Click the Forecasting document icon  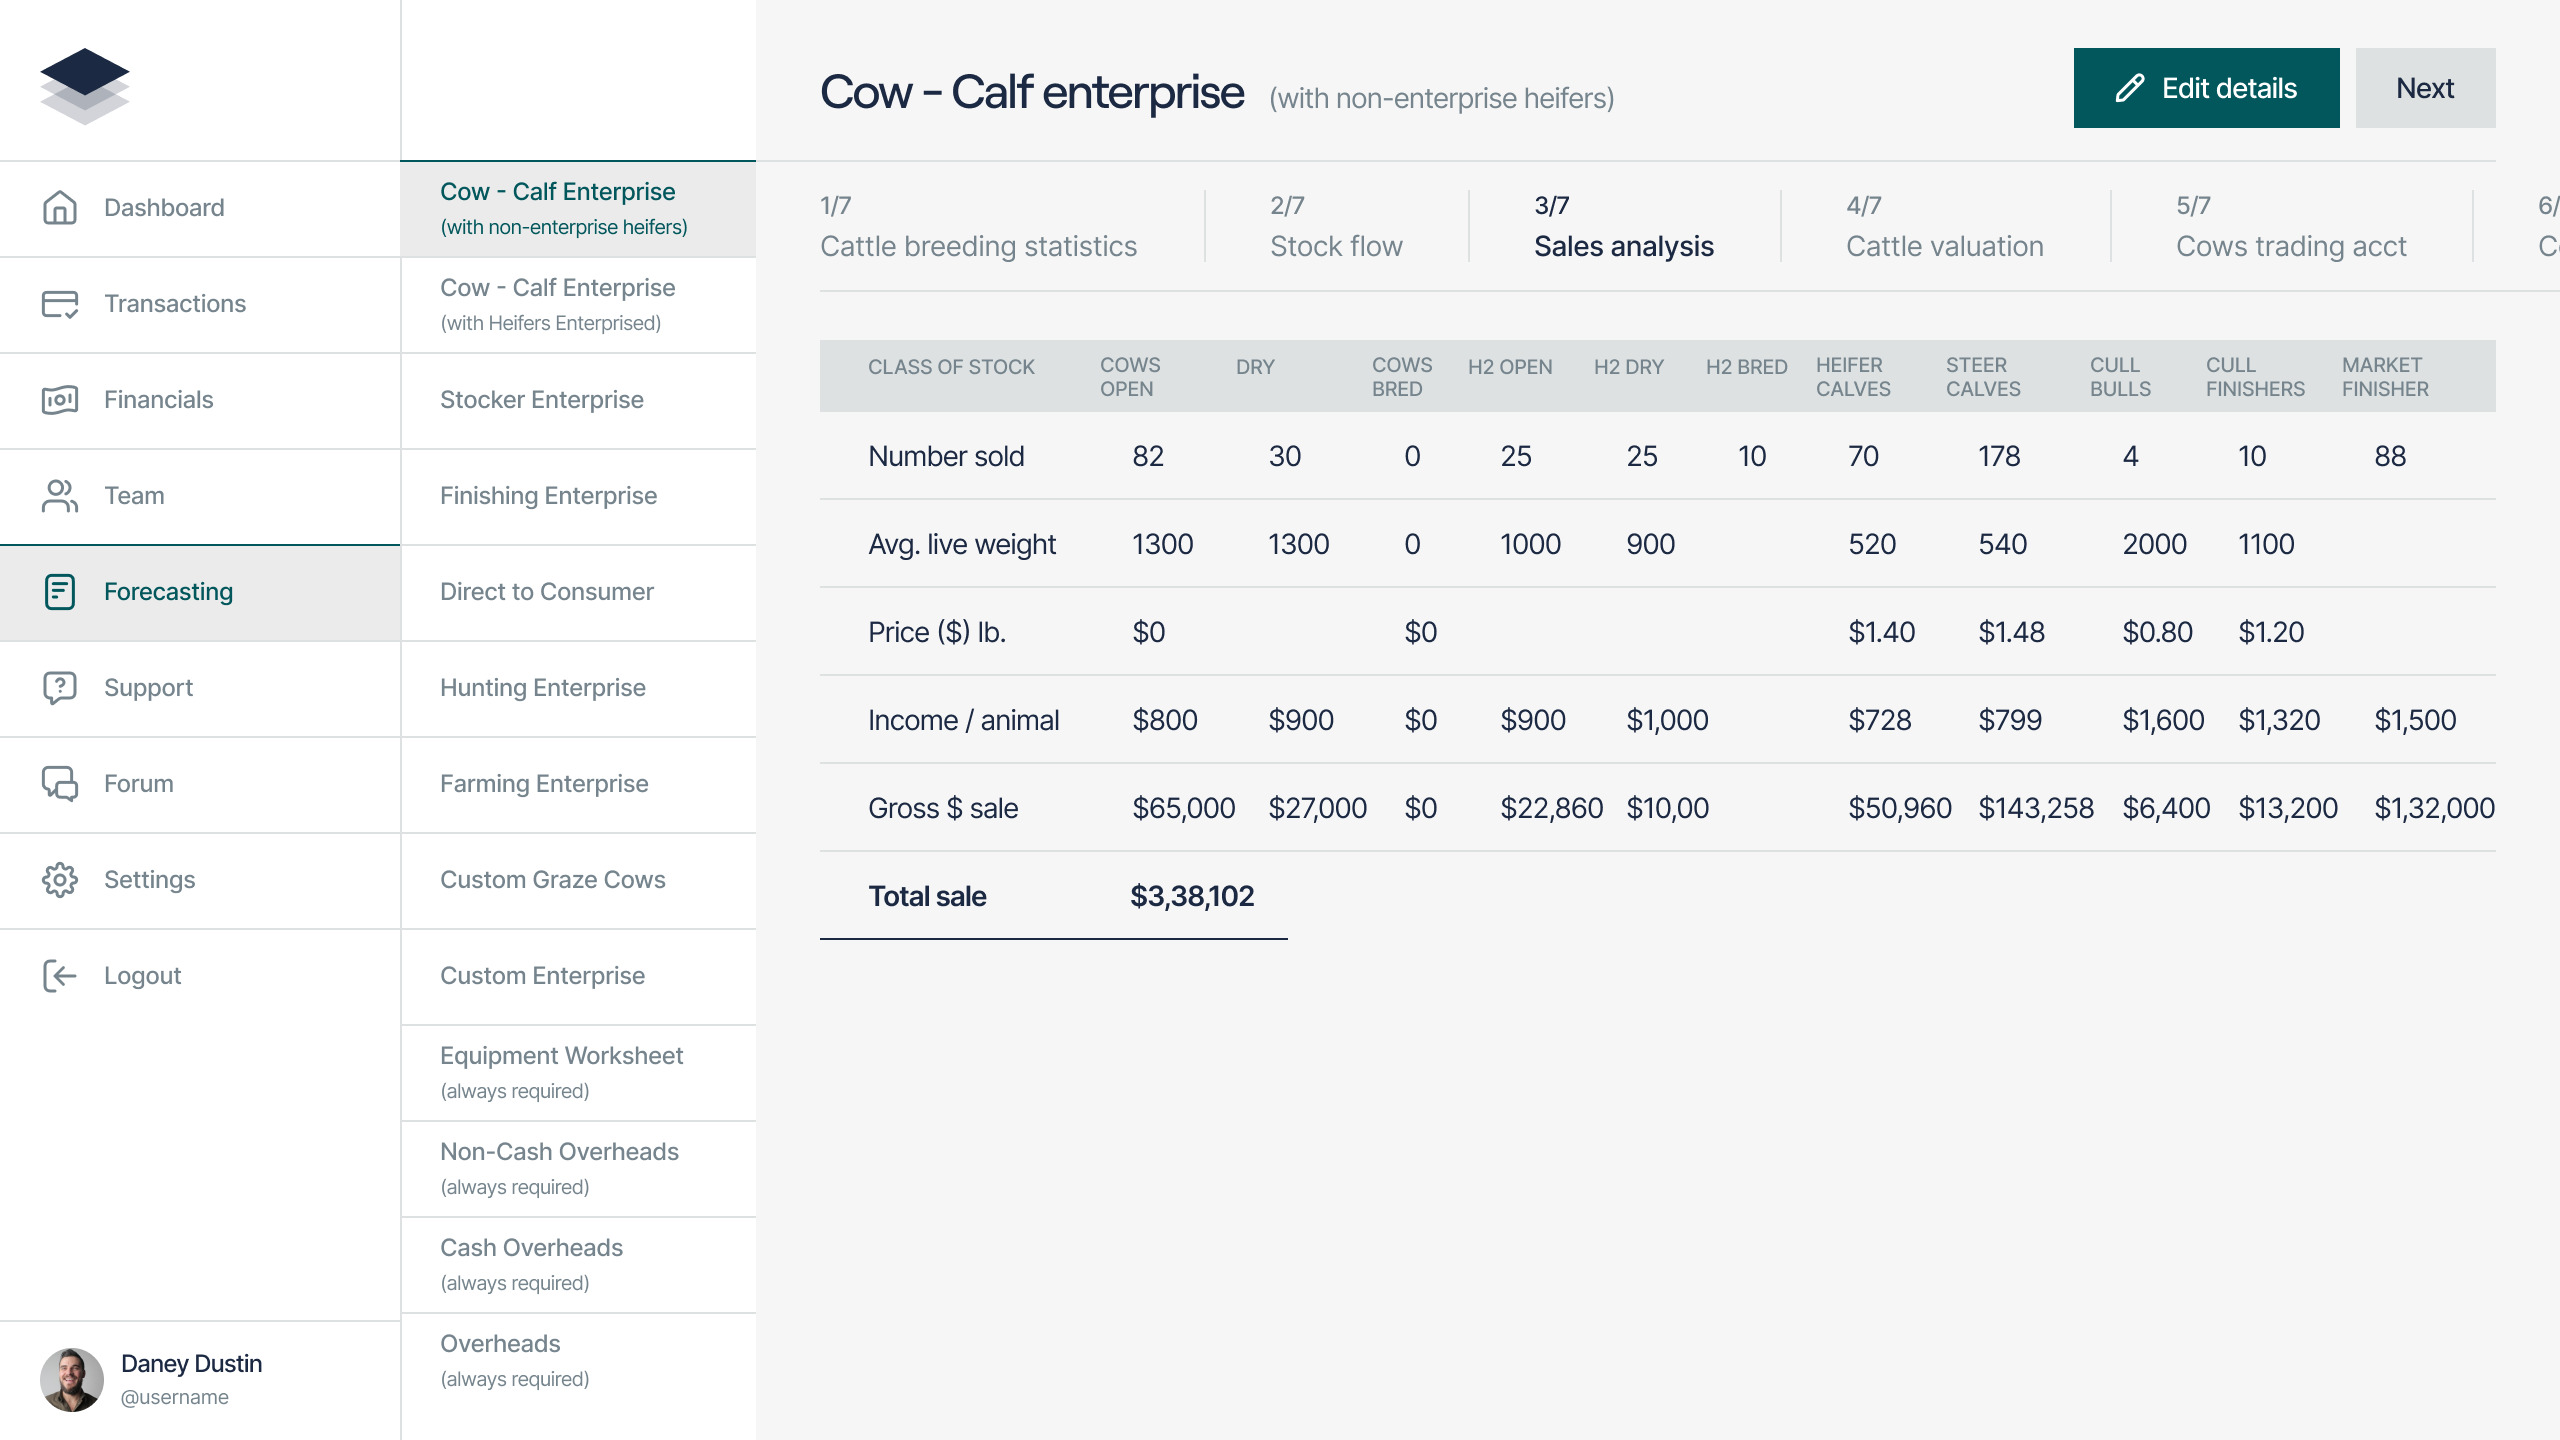click(x=60, y=592)
